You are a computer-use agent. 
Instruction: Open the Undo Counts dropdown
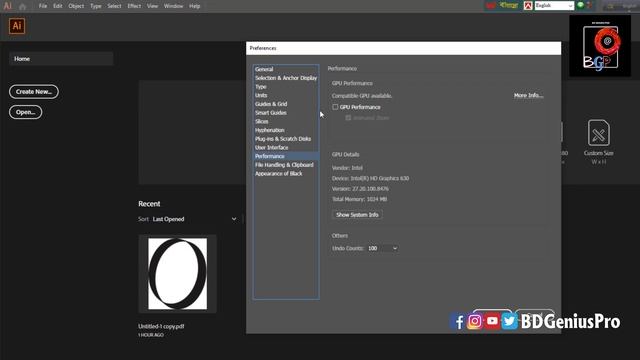(x=382, y=248)
